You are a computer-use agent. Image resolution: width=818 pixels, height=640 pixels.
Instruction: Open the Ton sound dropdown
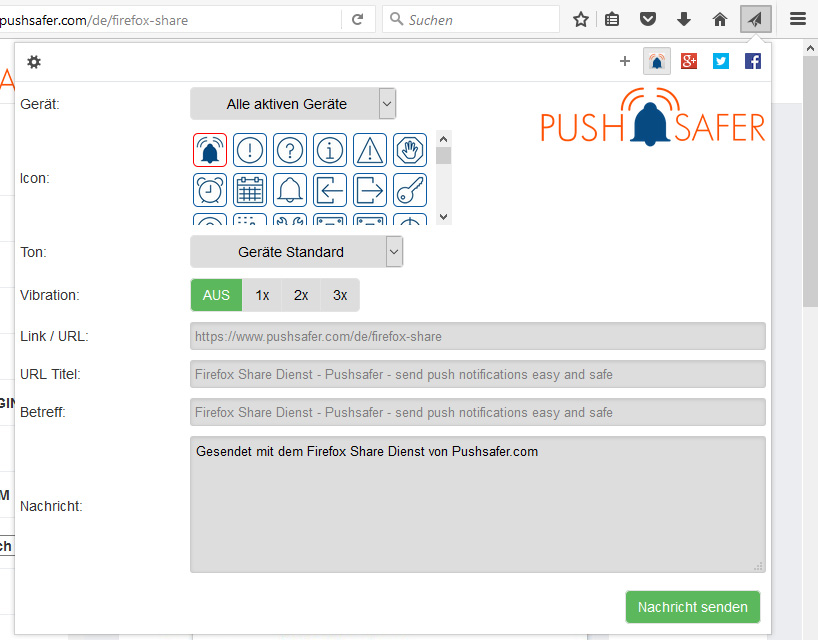[x=296, y=252]
